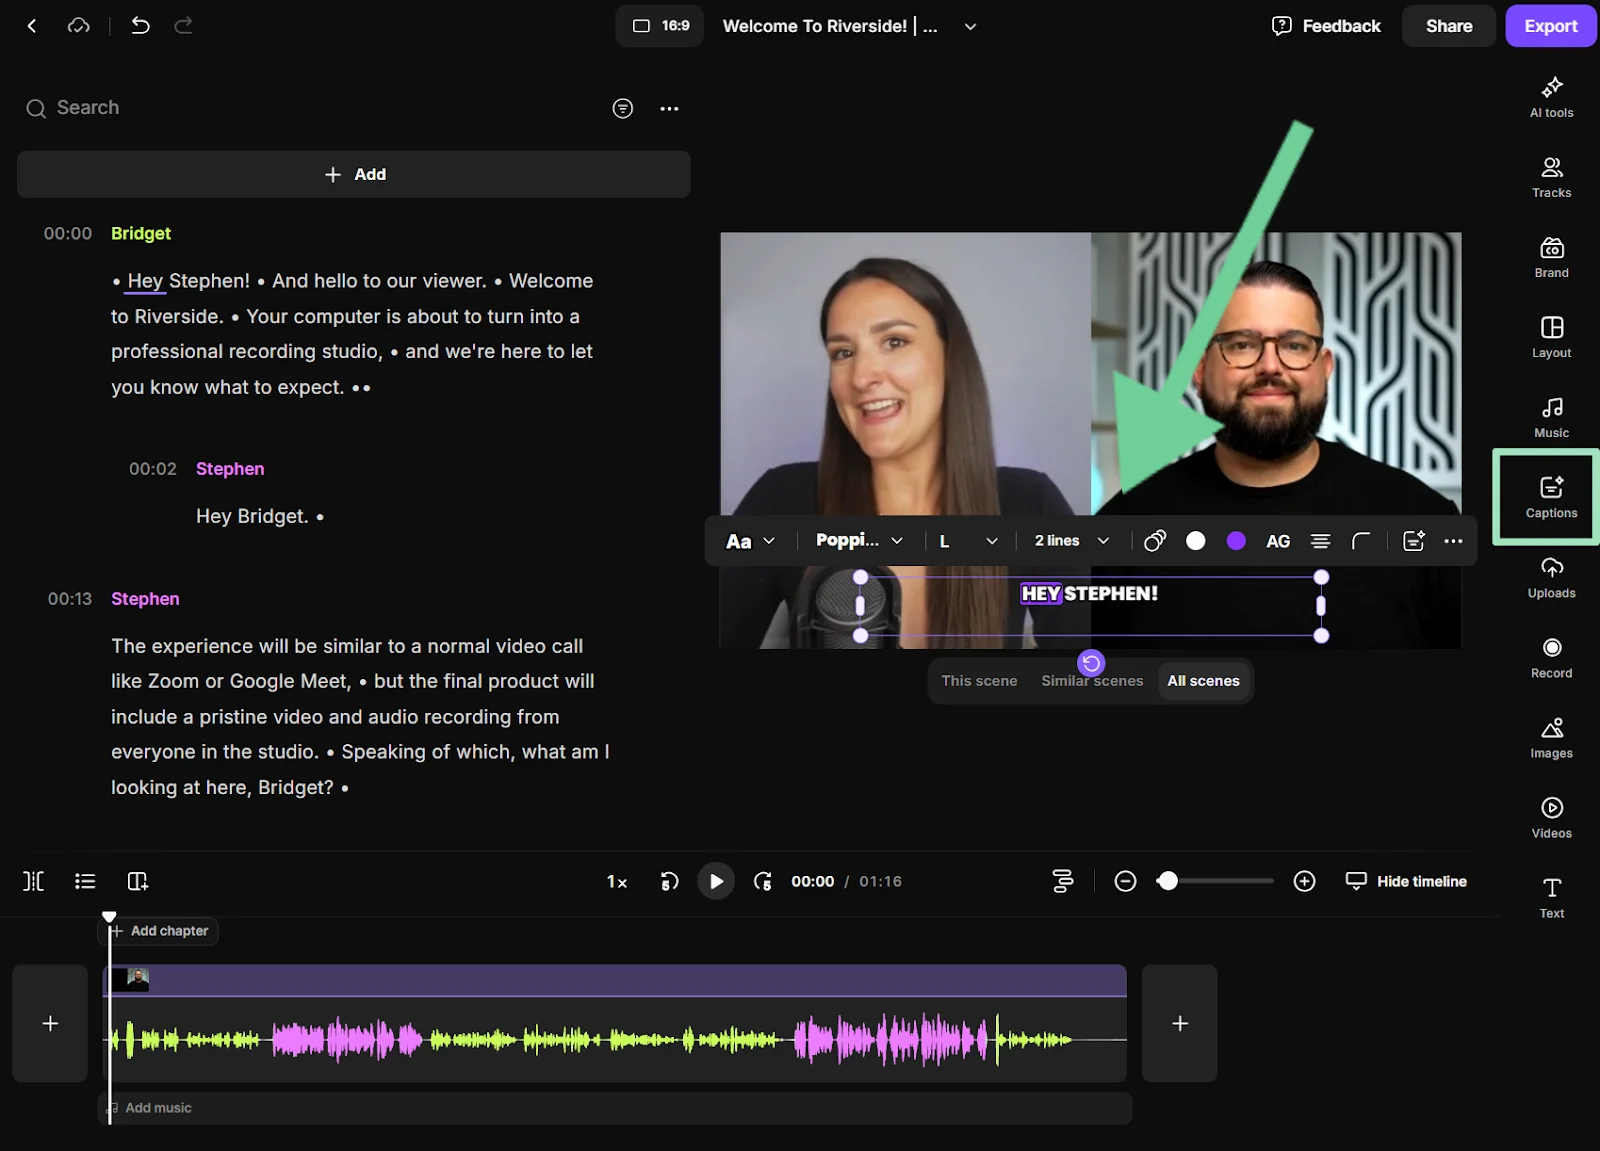Viewport: 1600px width, 1151px height.
Task: Open the Images panel
Action: [1551, 737]
